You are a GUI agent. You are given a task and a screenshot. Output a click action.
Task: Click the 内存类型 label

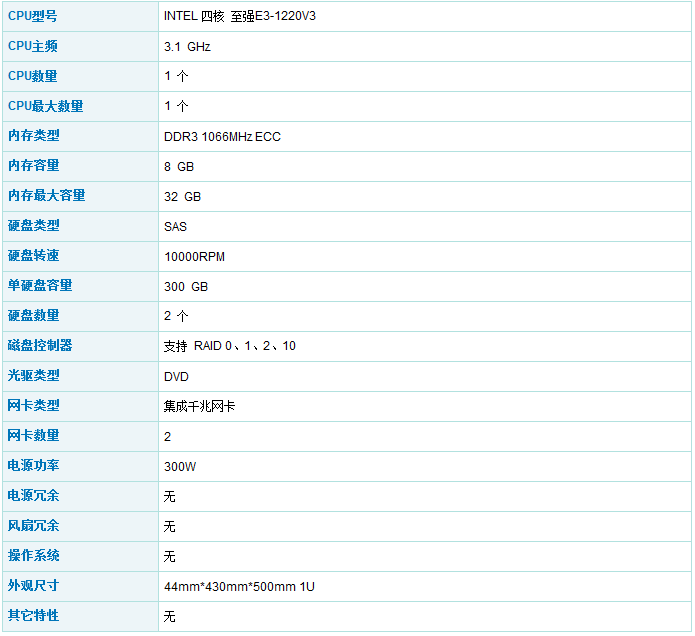pyautogui.click(x=33, y=136)
